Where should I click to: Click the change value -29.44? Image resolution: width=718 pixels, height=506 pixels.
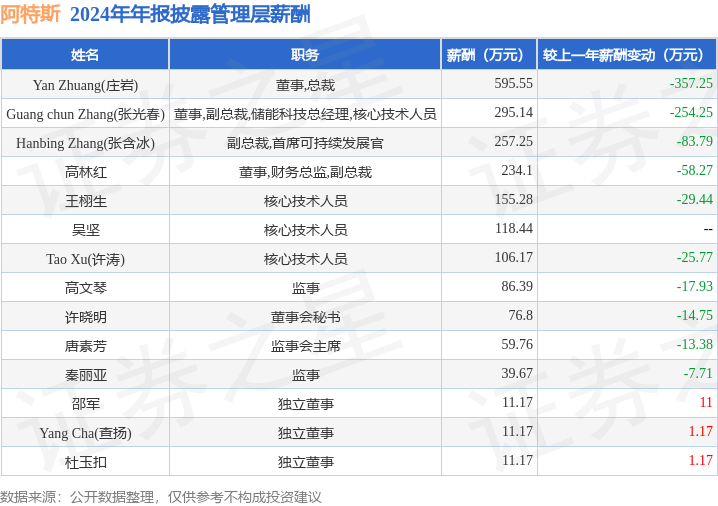coord(695,199)
